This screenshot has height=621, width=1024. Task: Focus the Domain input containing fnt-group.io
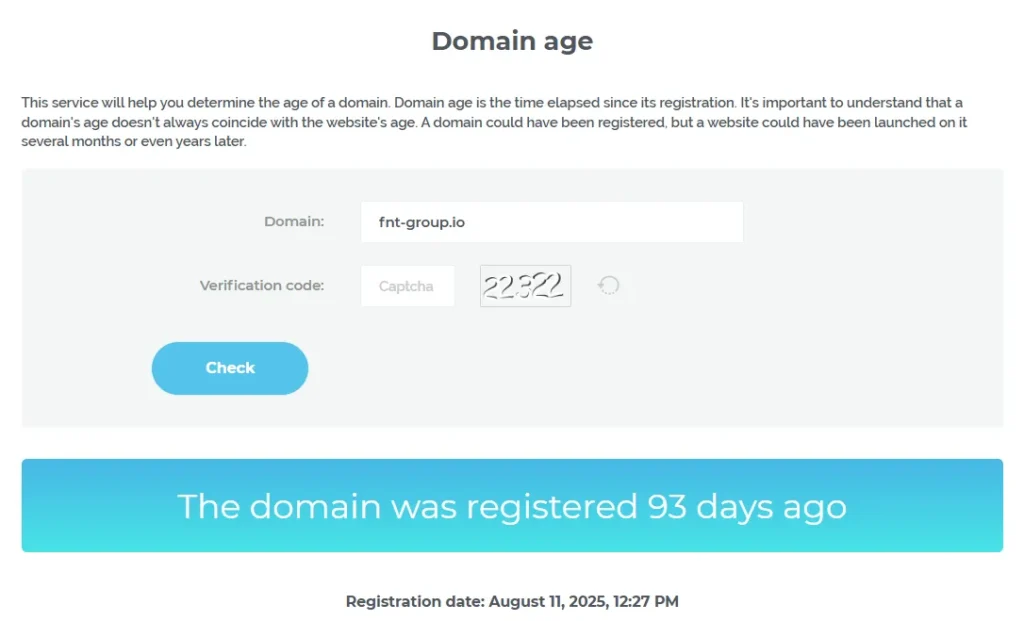(x=551, y=222)
